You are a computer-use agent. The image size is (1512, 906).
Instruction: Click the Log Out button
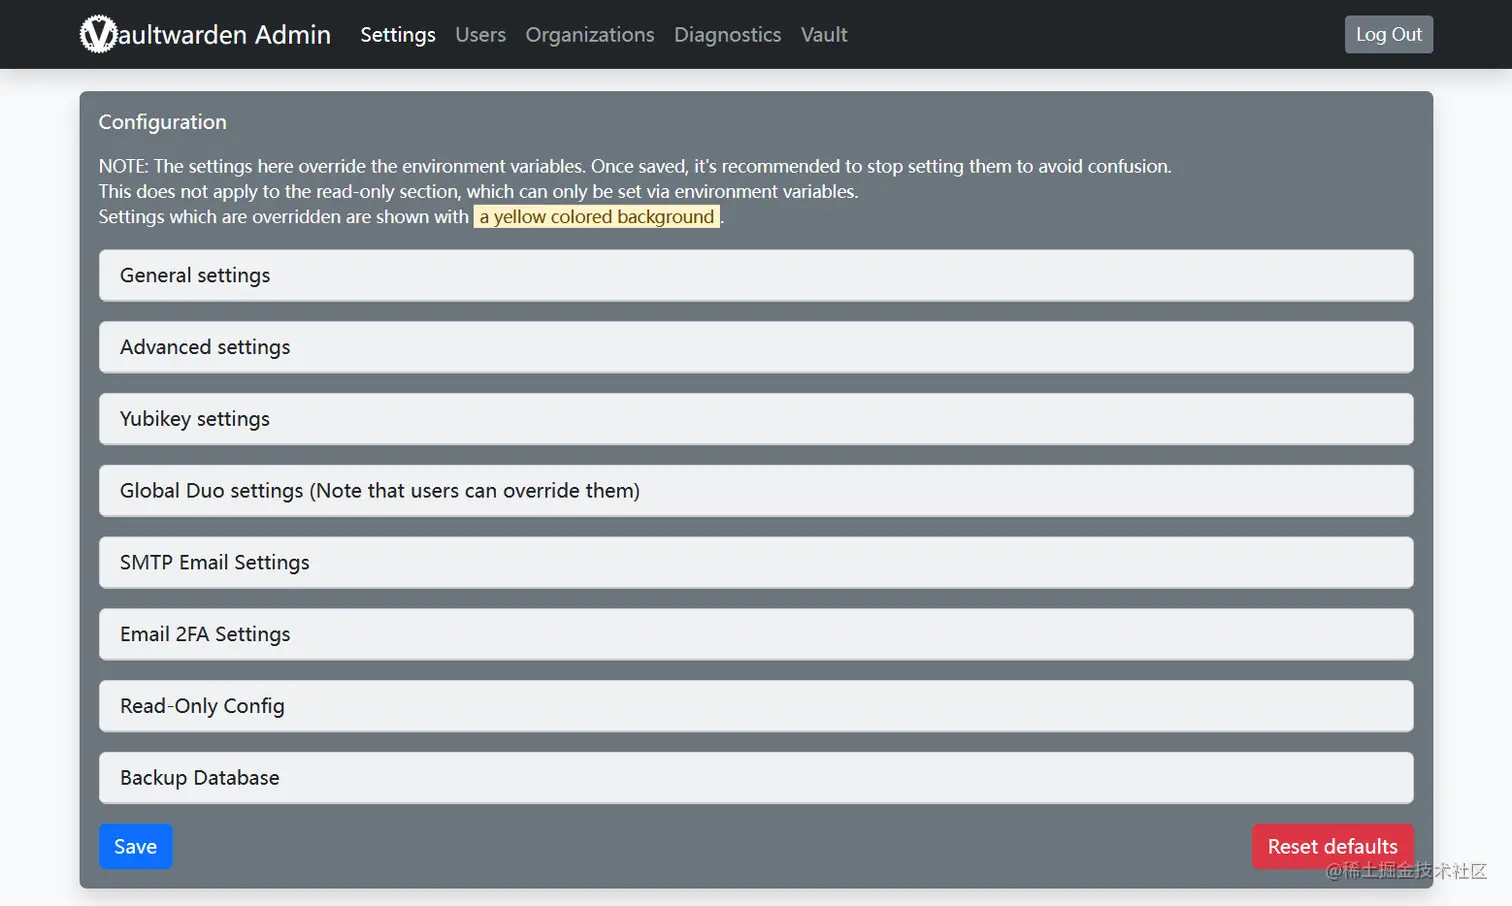pyautogui.click(x=1388, y=34)
